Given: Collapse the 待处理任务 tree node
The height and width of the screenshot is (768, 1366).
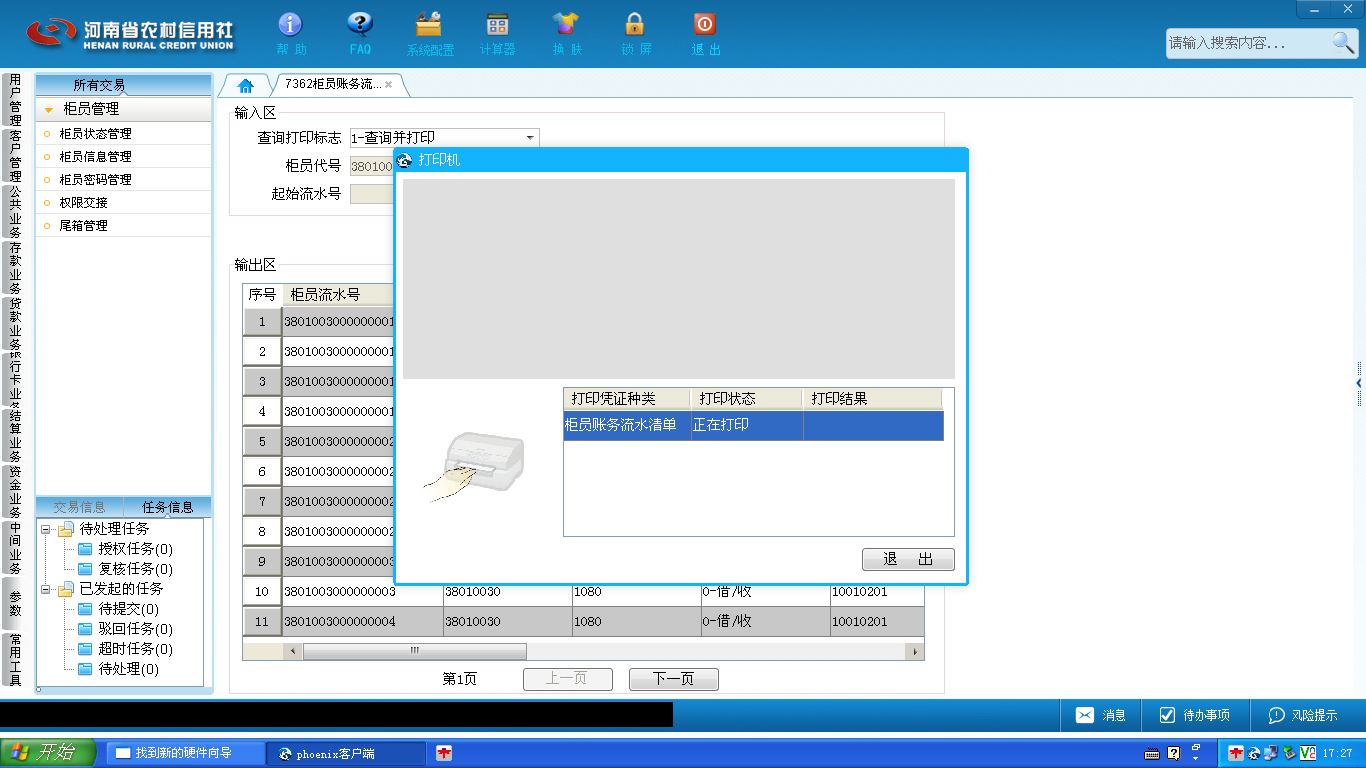Looking at the screenshot, I should point(46,529).
